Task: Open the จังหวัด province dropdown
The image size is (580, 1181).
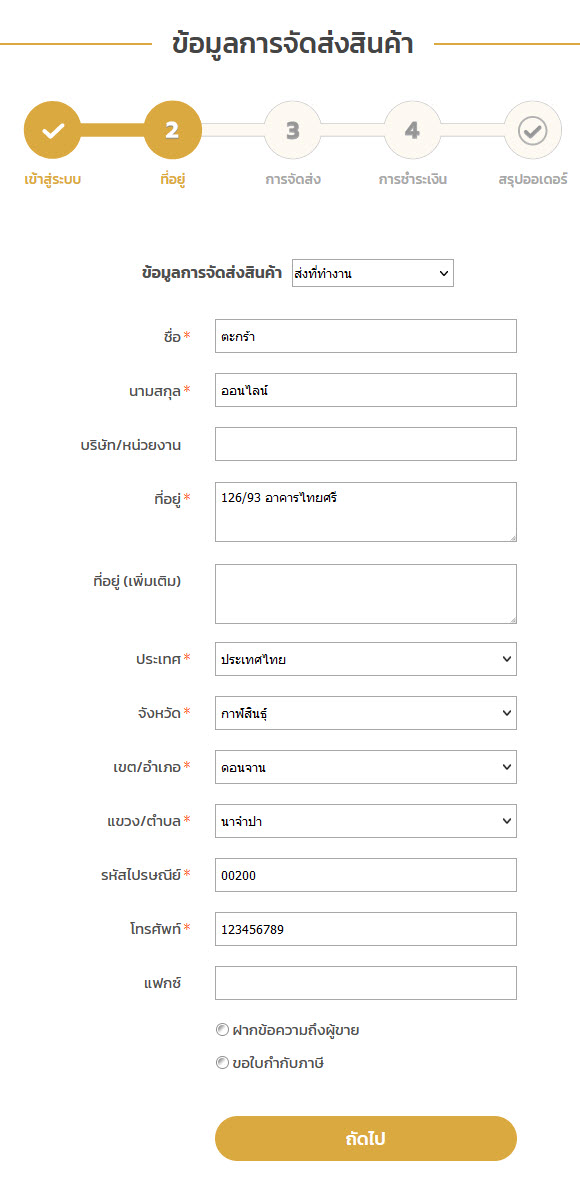Action: [366, 713]
